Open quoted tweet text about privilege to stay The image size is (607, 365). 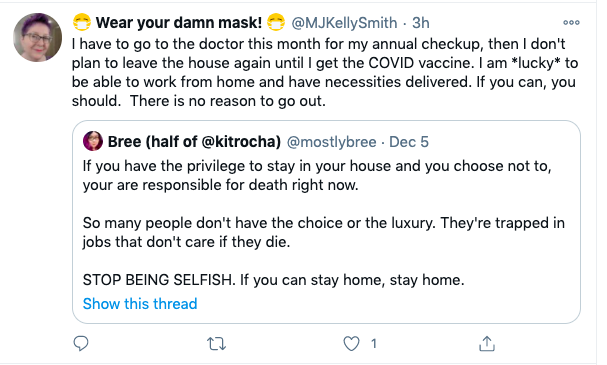[317, 175]
